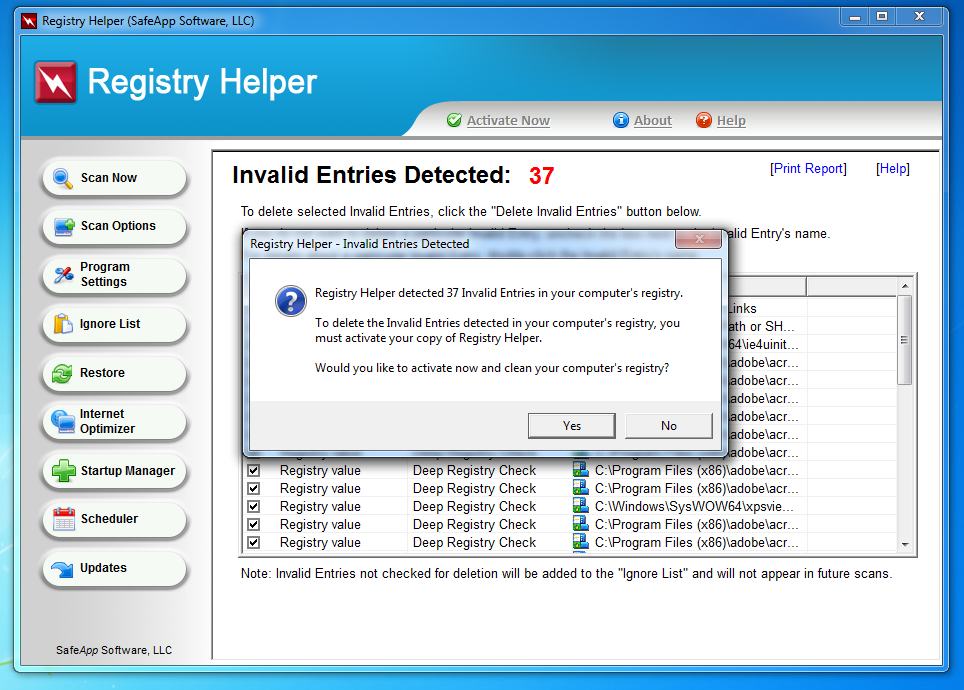Click the title bar Registry Helper icon
964x690 pixels.
29,22
